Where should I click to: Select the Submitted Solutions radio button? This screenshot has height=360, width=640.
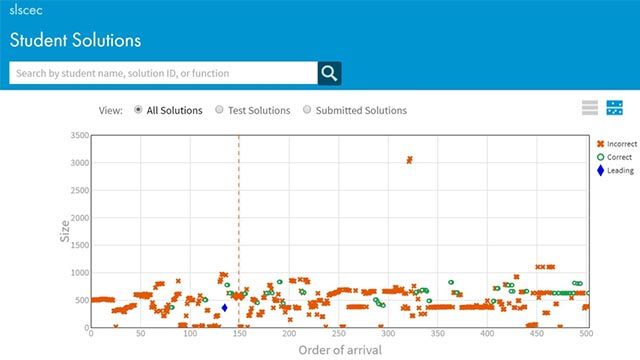(307, 109)
